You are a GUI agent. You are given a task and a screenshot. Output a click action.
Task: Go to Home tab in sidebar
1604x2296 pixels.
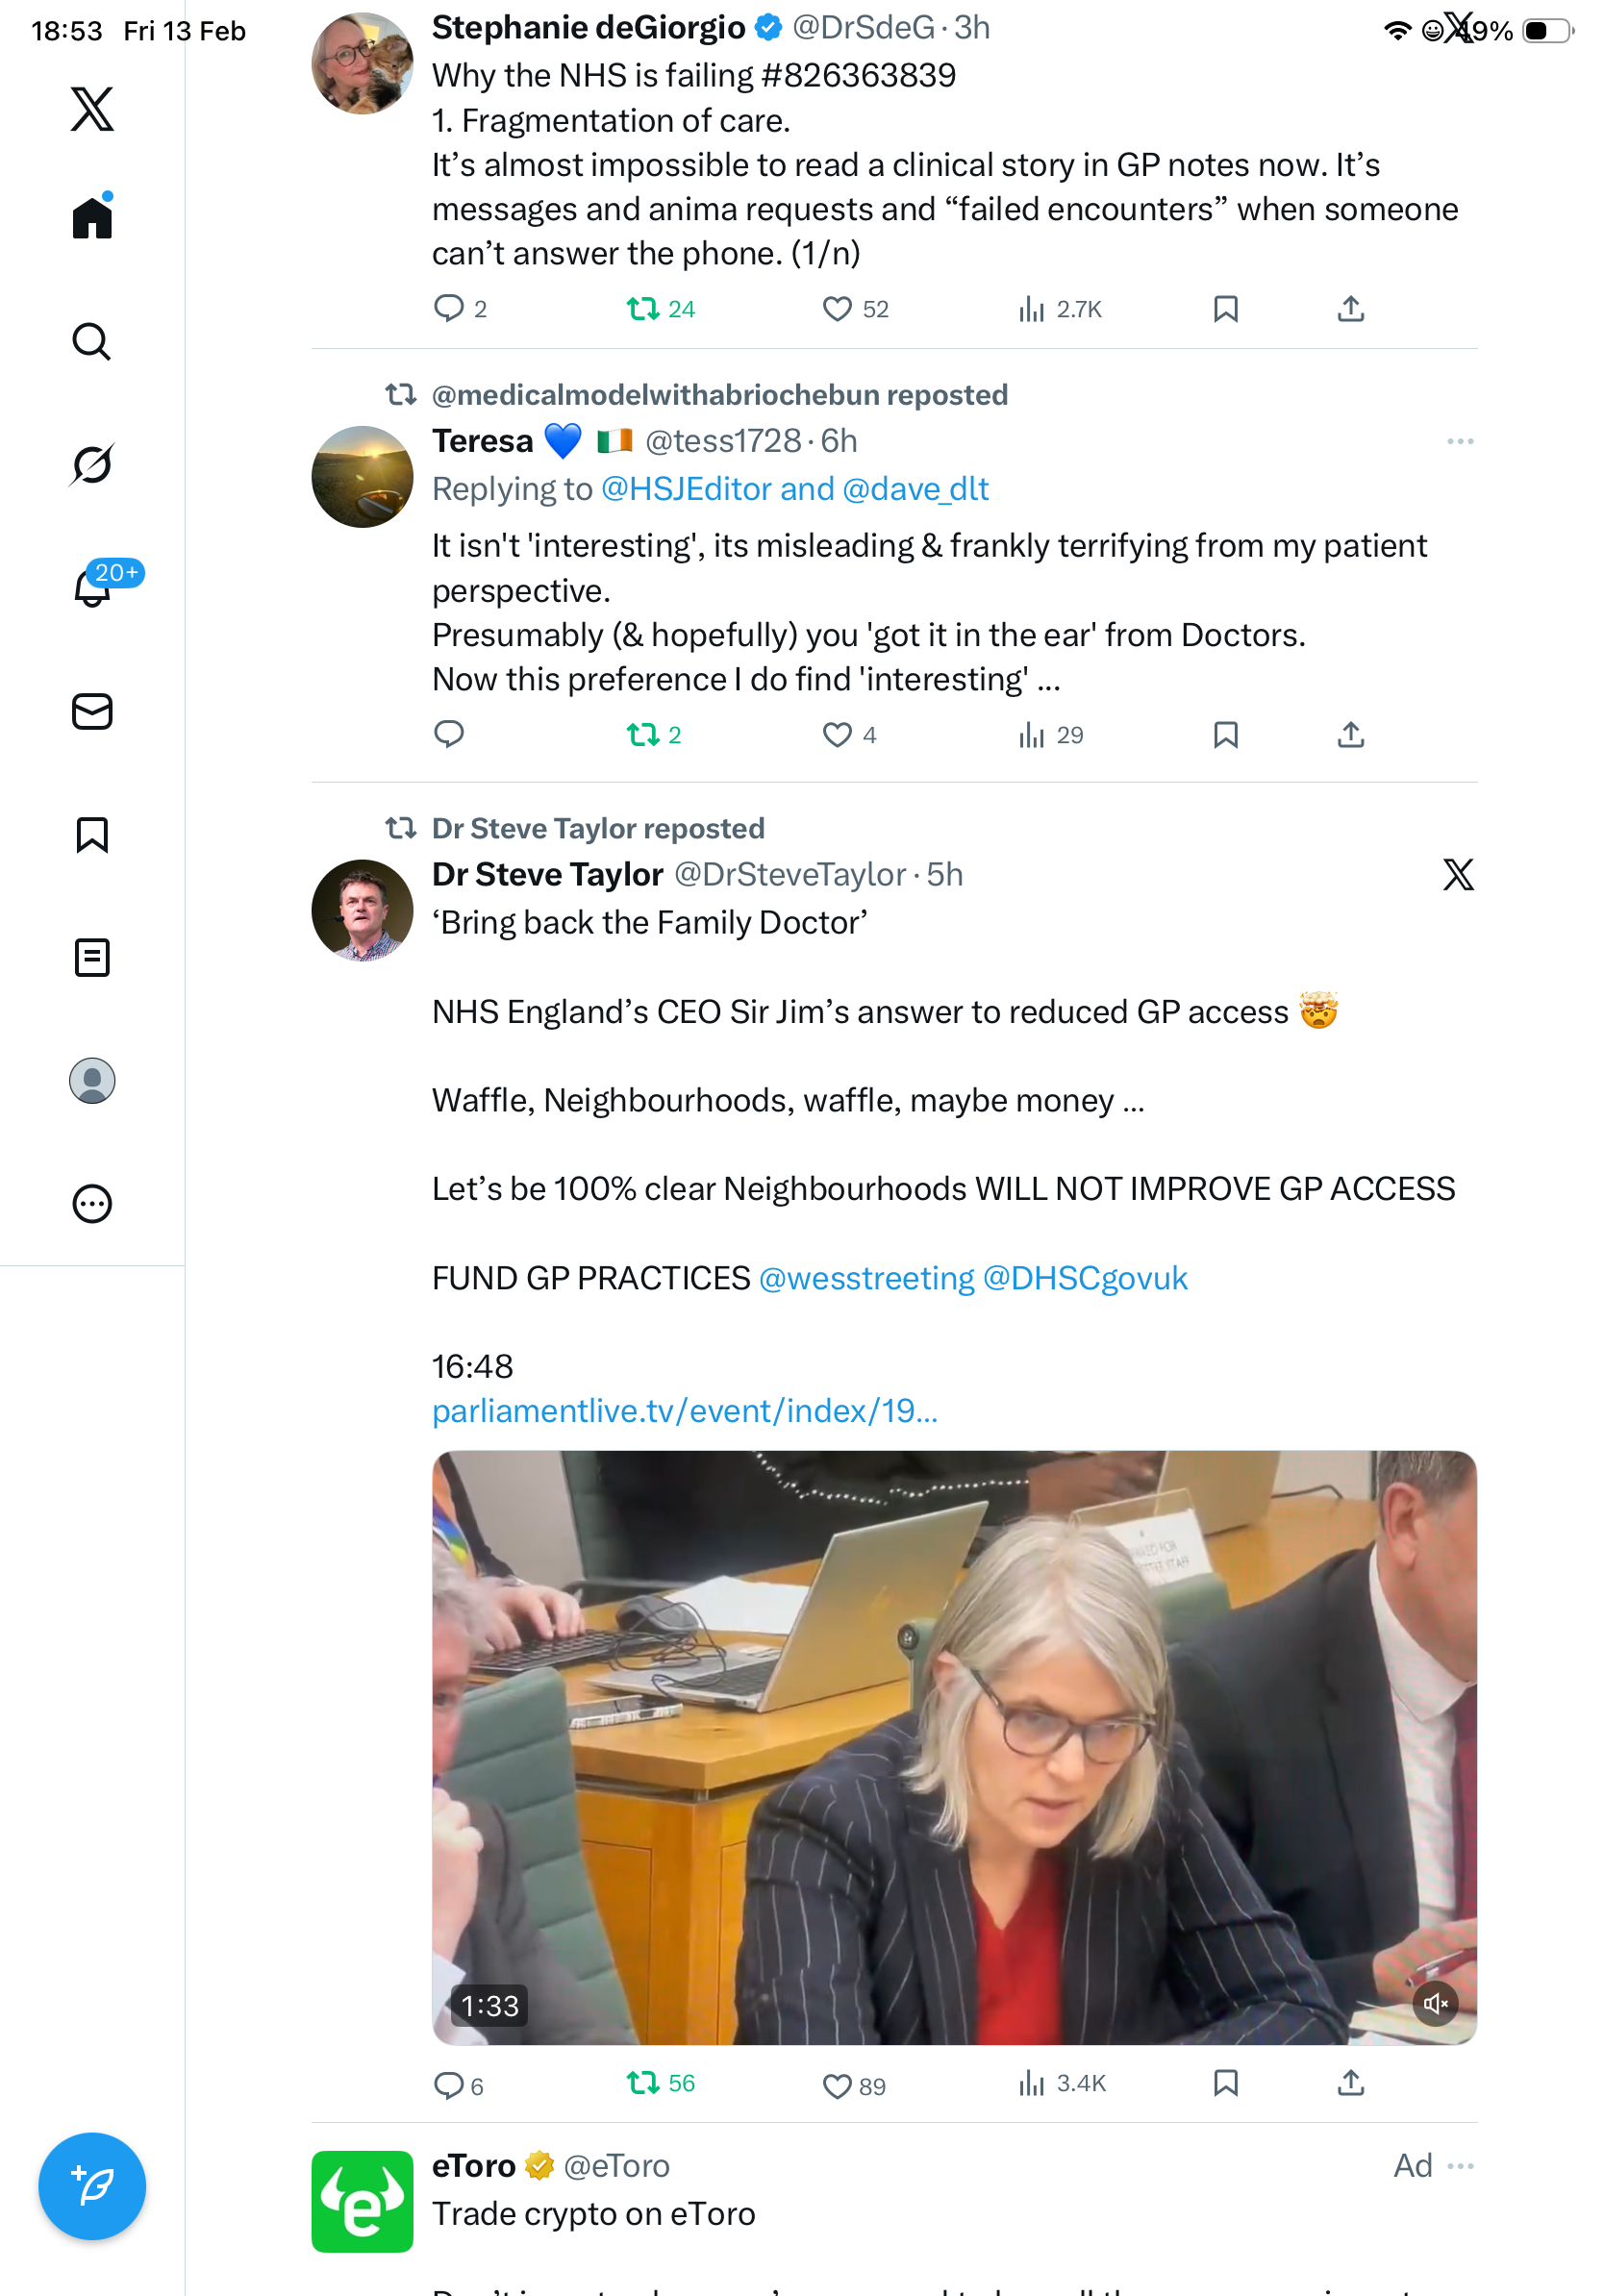pos(92,217)
